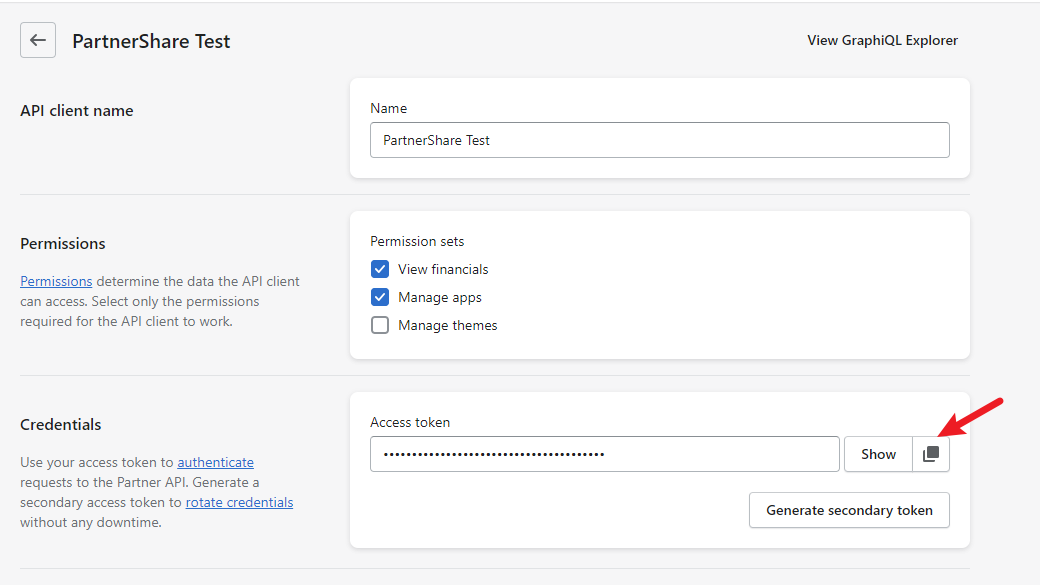Disable the Manage apps checkbox

coord(380,297)
